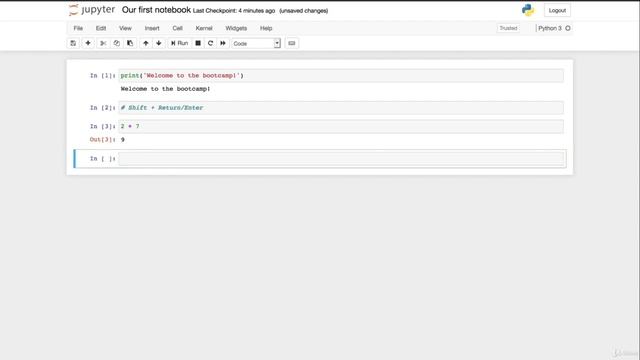Click the Out[3] result 9
This screenshot has height=360, width=640.
122,140
